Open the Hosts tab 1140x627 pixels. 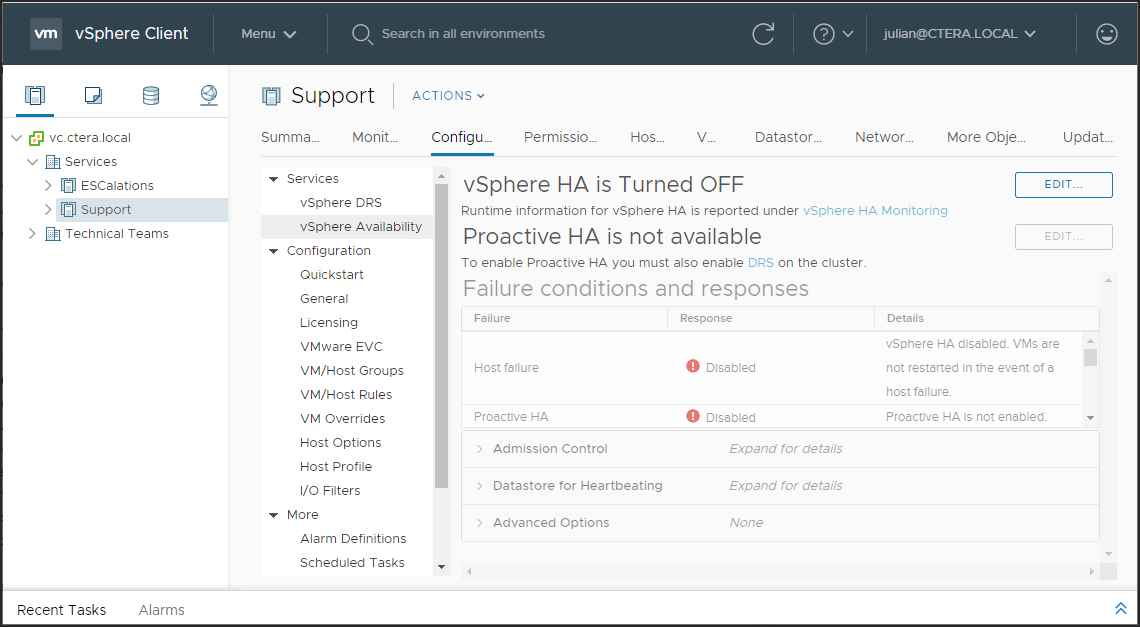click(647, 137)
